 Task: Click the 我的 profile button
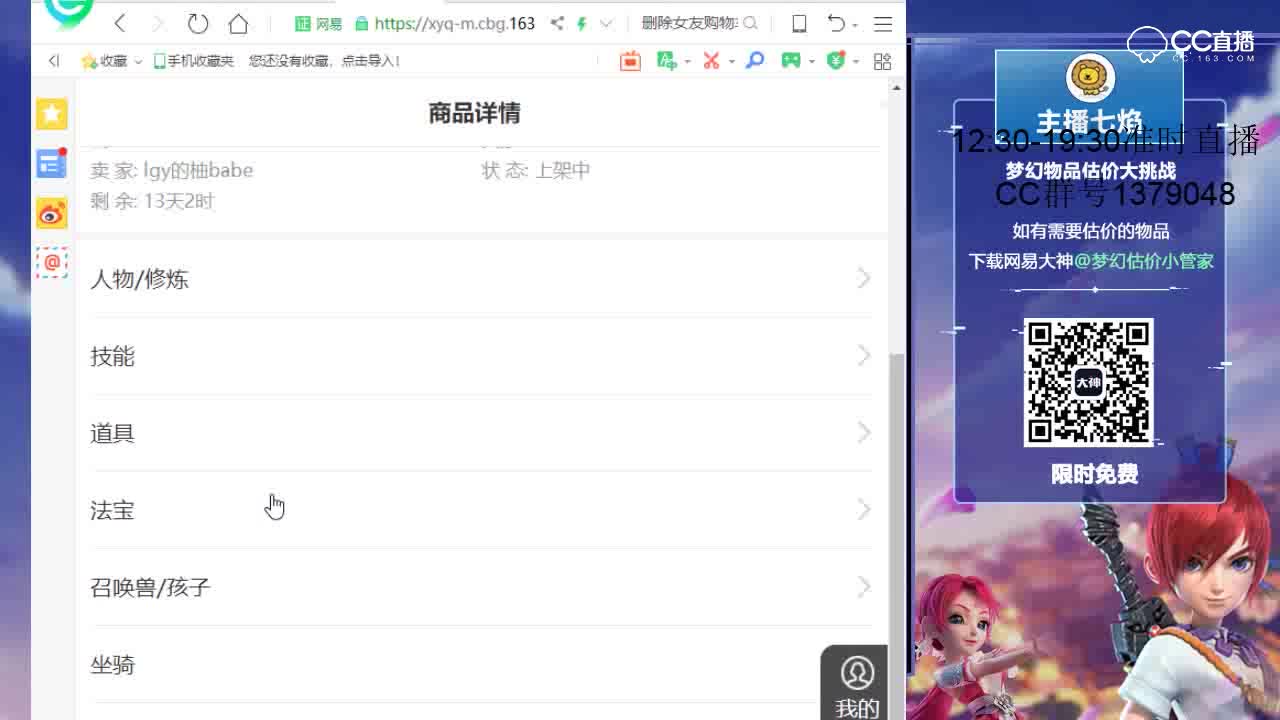coord(856,685)
